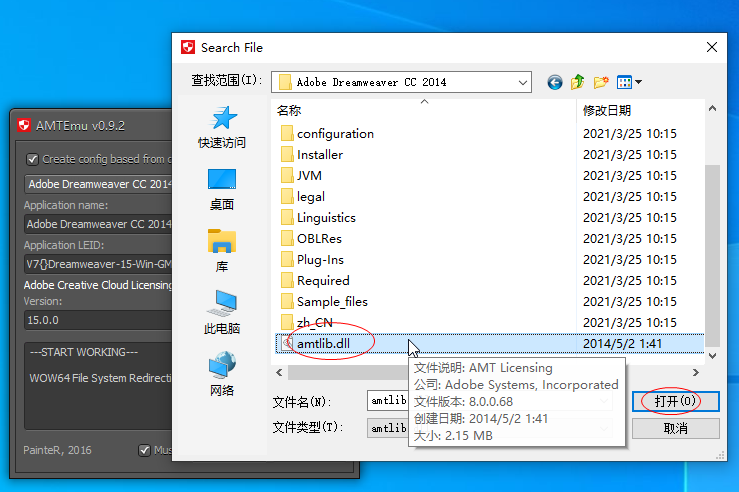739x492 pixels.
Task: Click the file name (文件名) input field
Action: pos(489,401)
